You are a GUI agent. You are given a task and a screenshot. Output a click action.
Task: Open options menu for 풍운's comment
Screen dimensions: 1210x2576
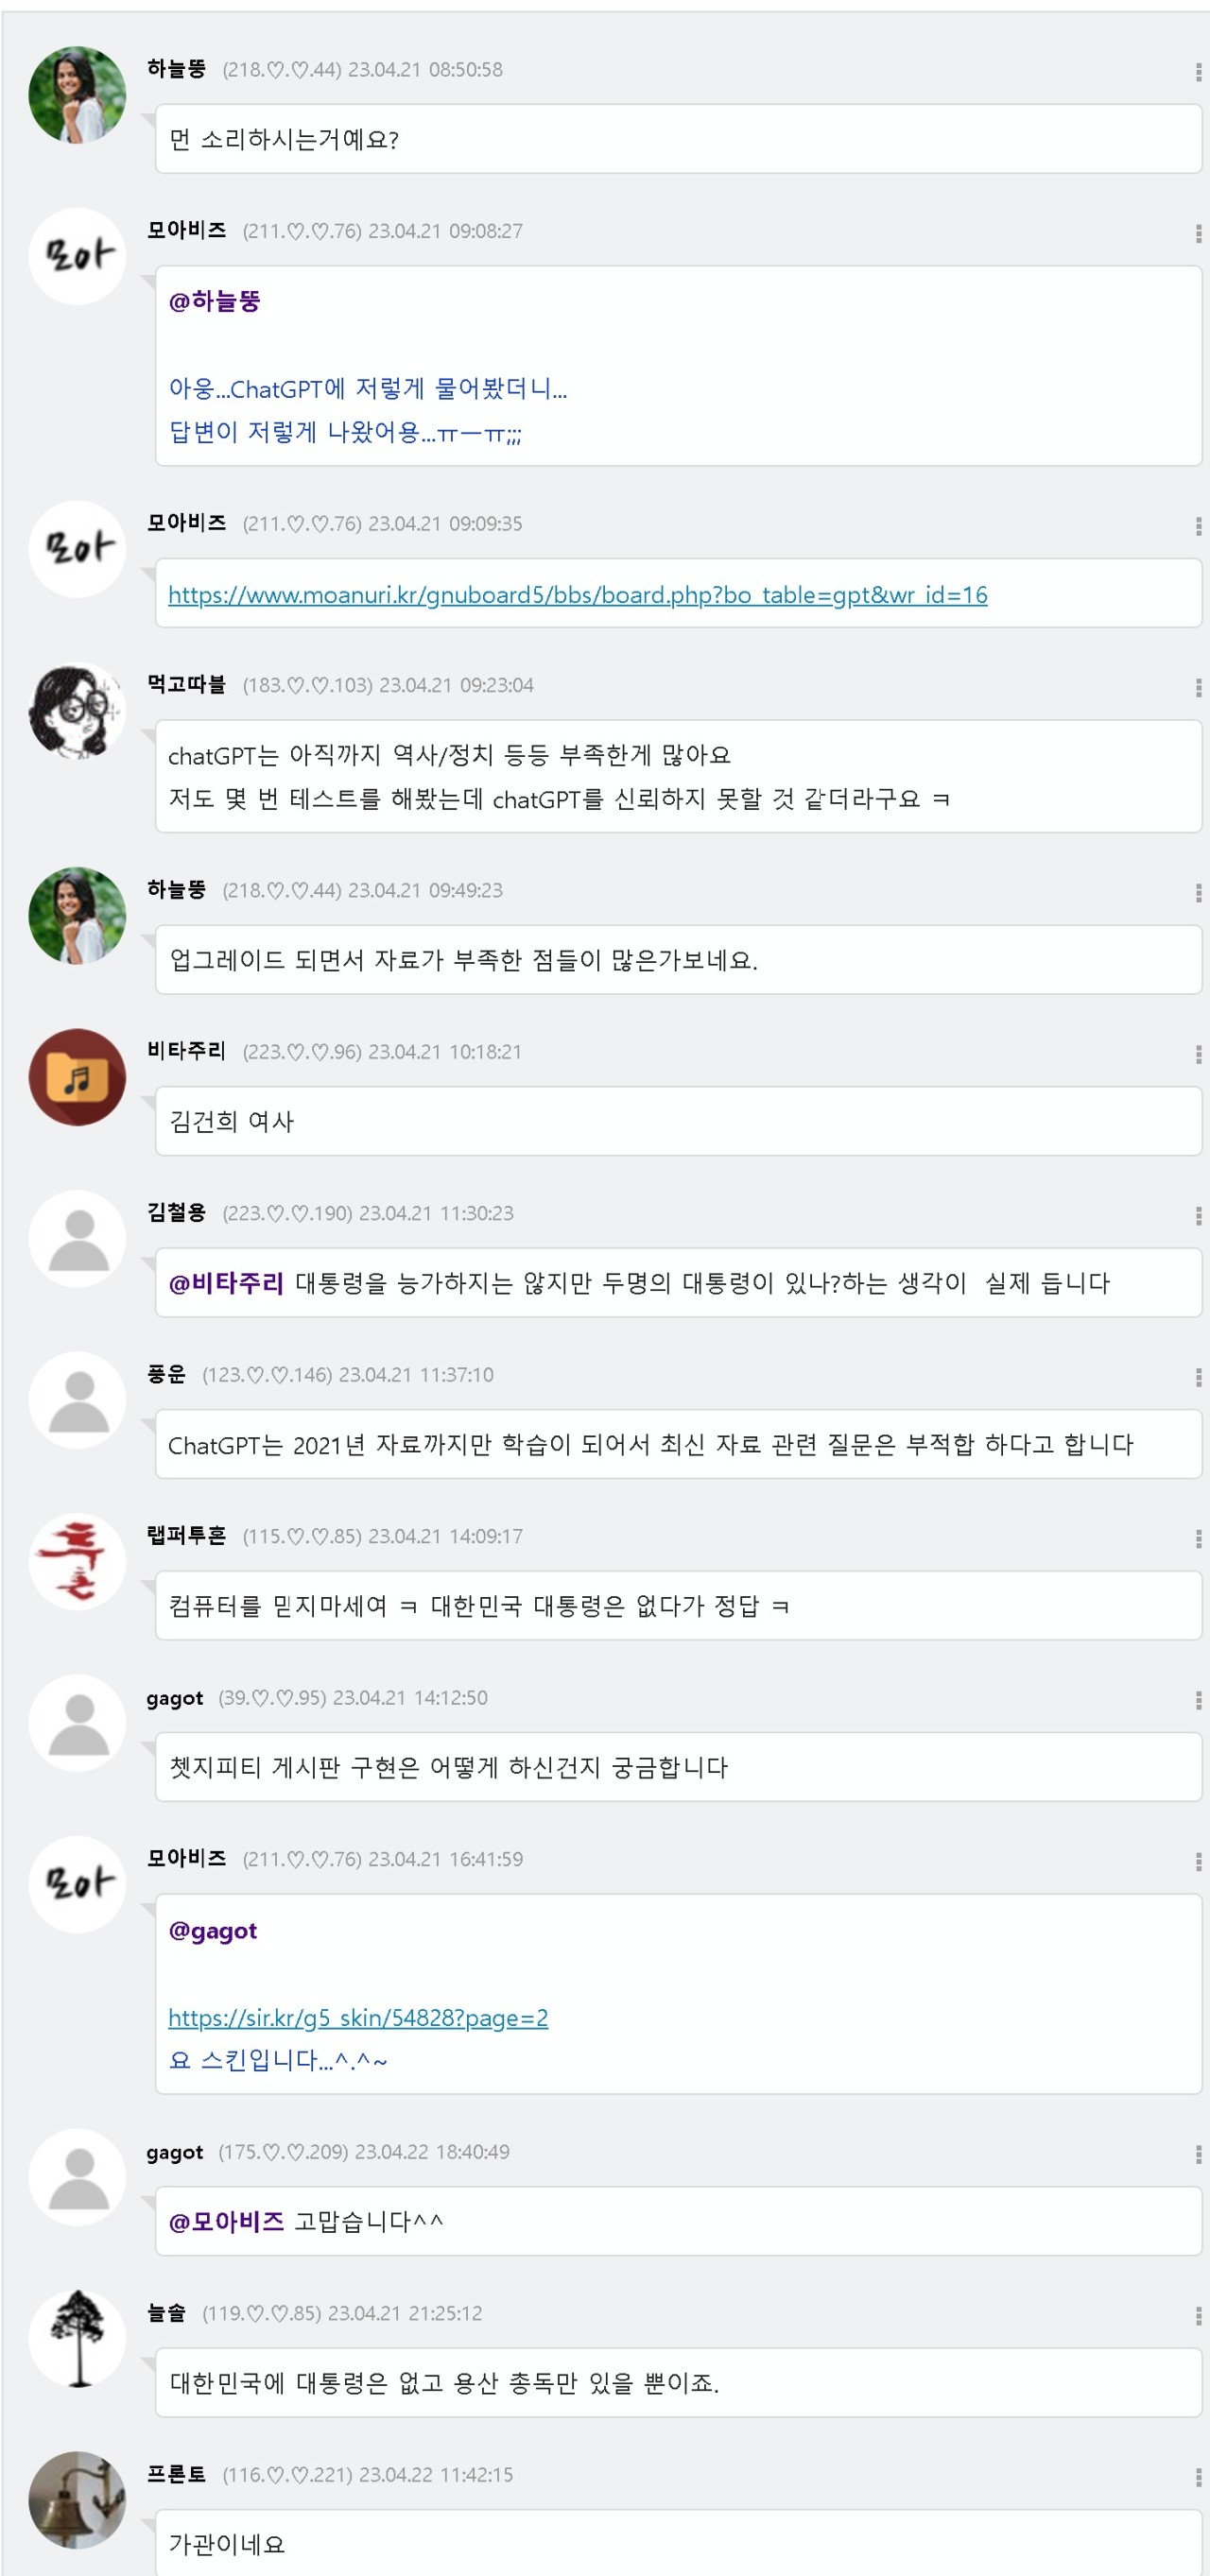click(1197, 1377)
